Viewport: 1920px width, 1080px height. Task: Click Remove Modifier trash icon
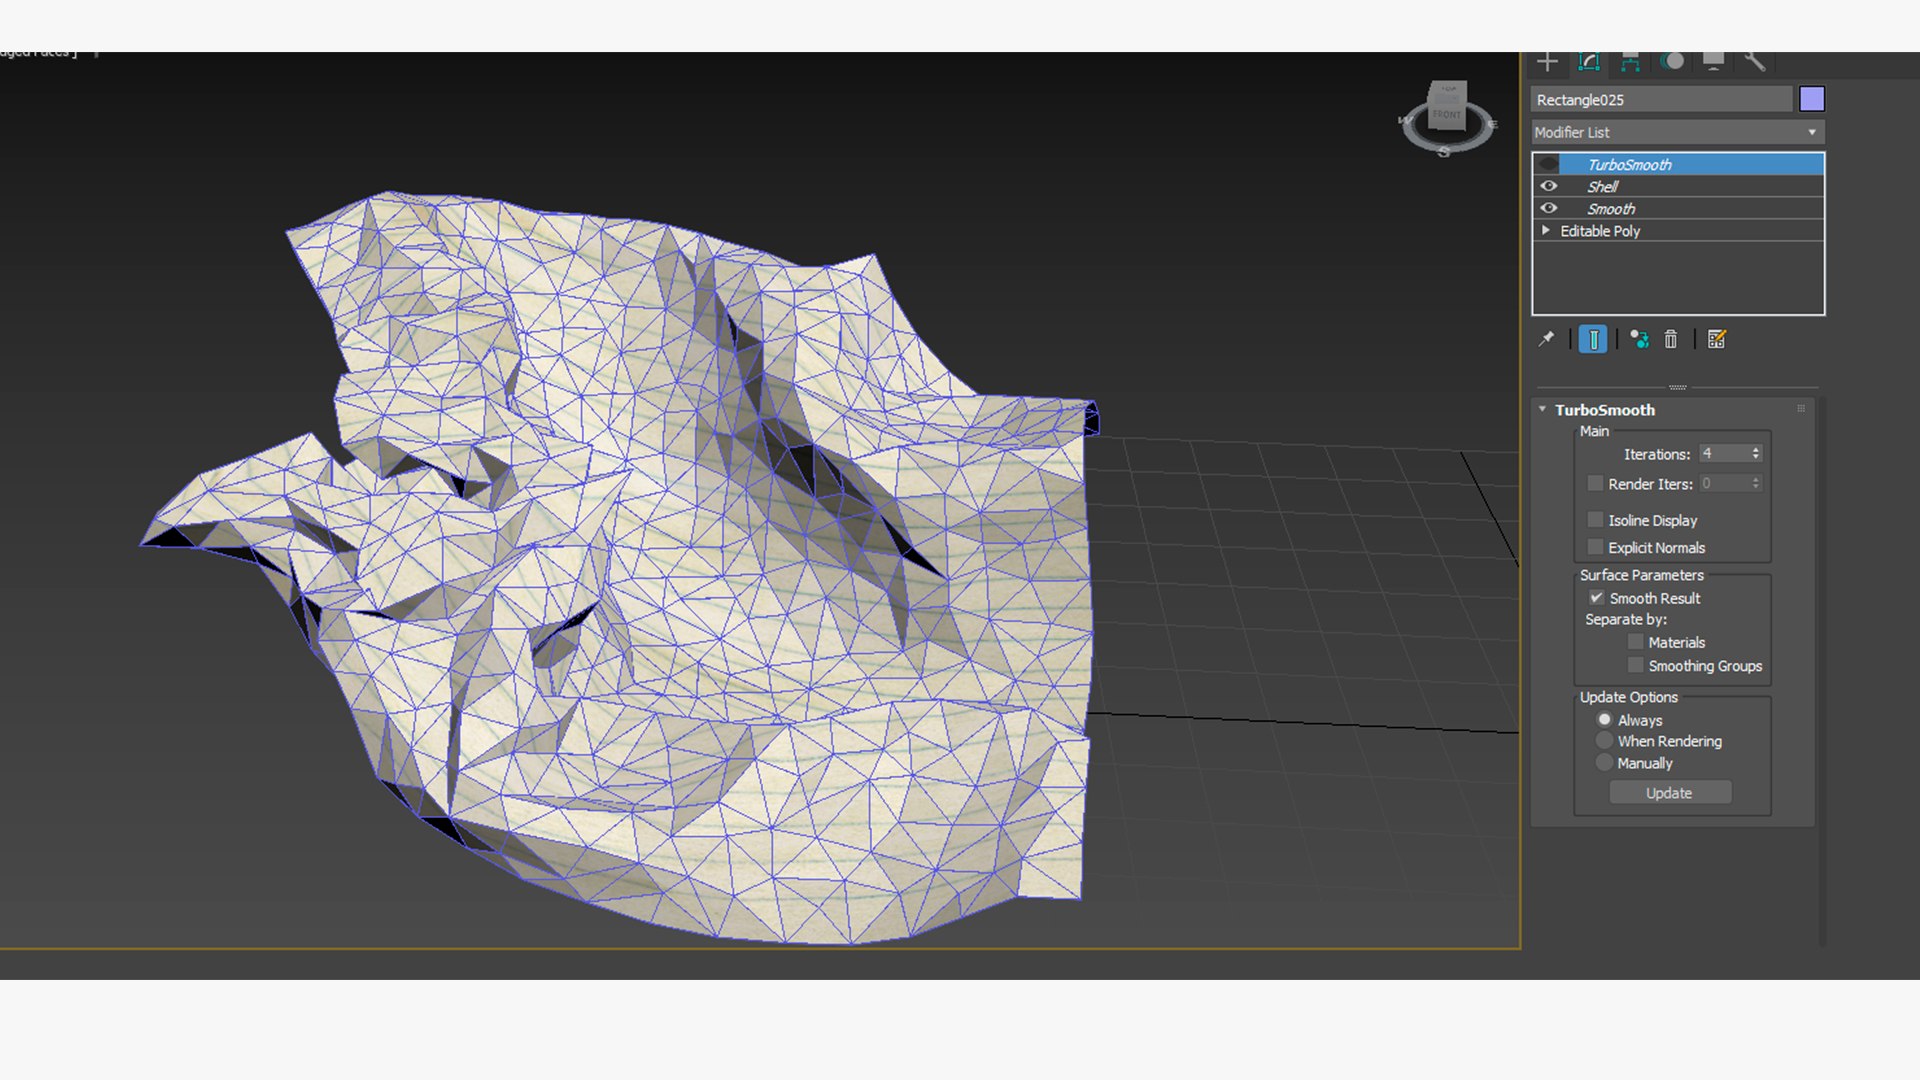tap(1670, 339)
